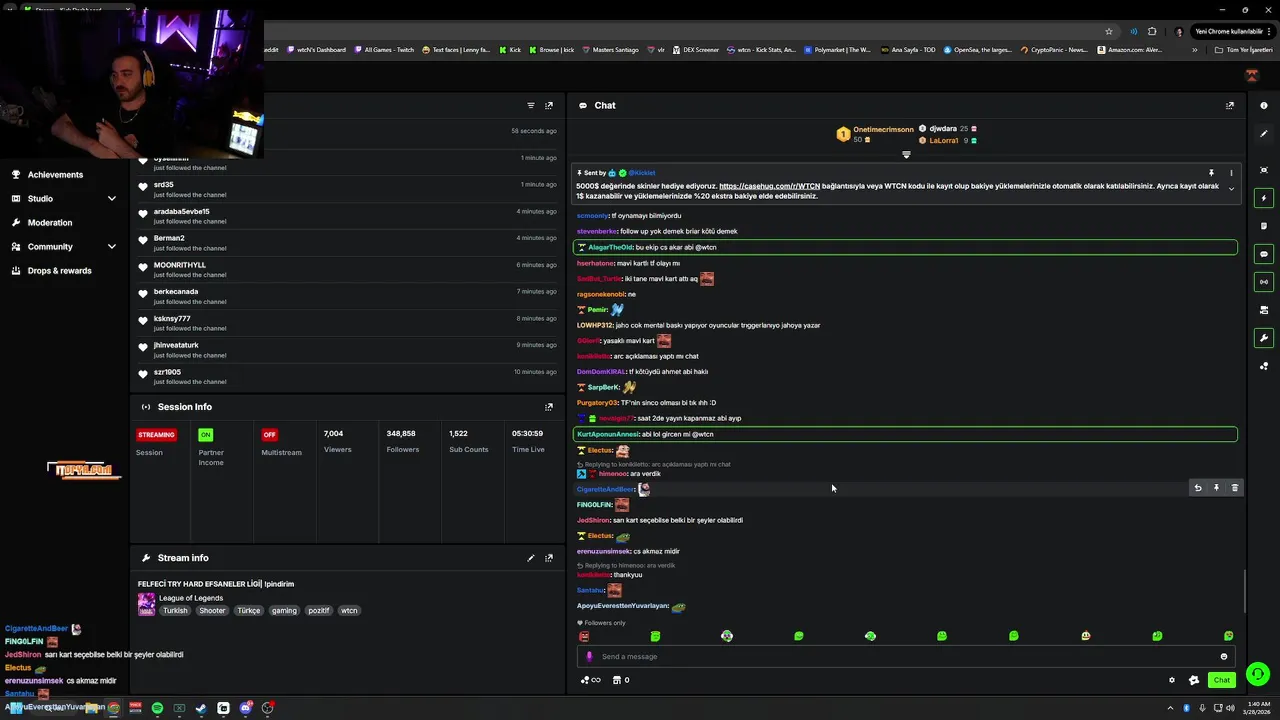Click the Send a message input field
This screenshot has width=1280, height=720.
point(905,657)
